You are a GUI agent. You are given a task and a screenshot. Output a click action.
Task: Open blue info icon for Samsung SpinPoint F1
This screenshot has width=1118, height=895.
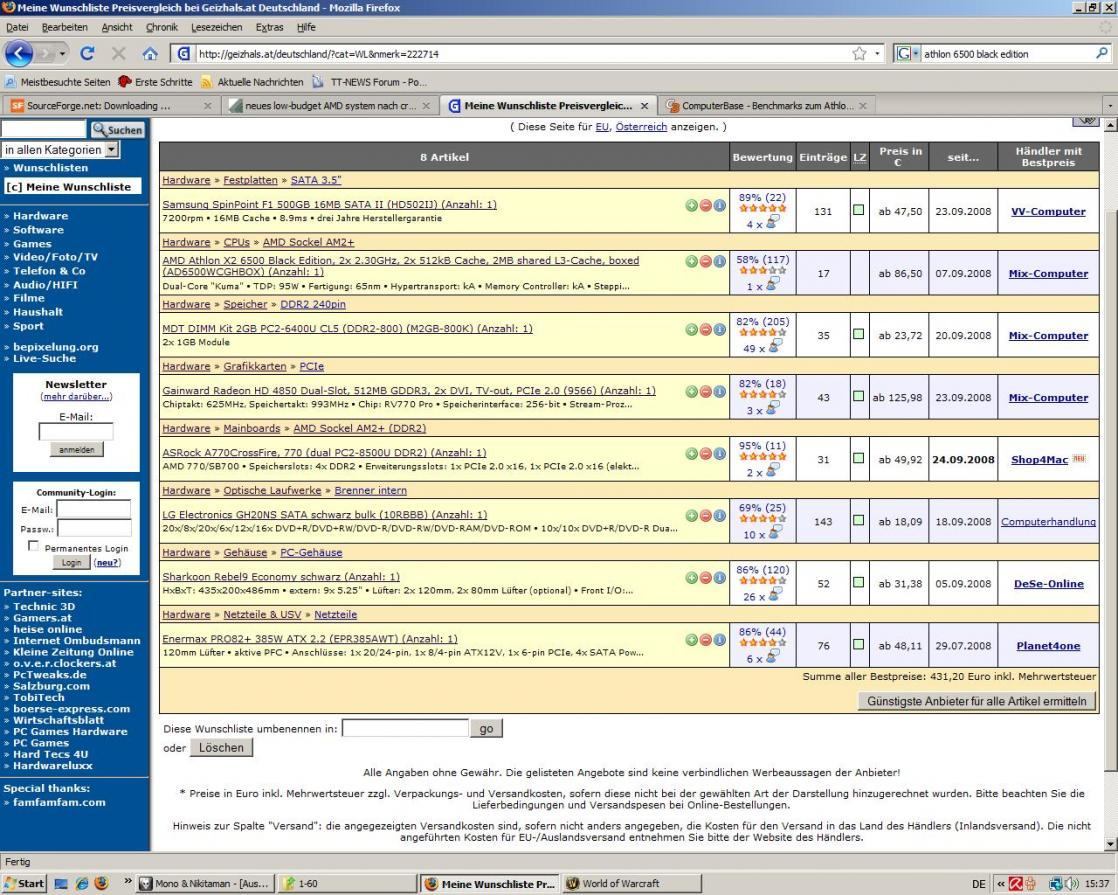click(719, 205)
